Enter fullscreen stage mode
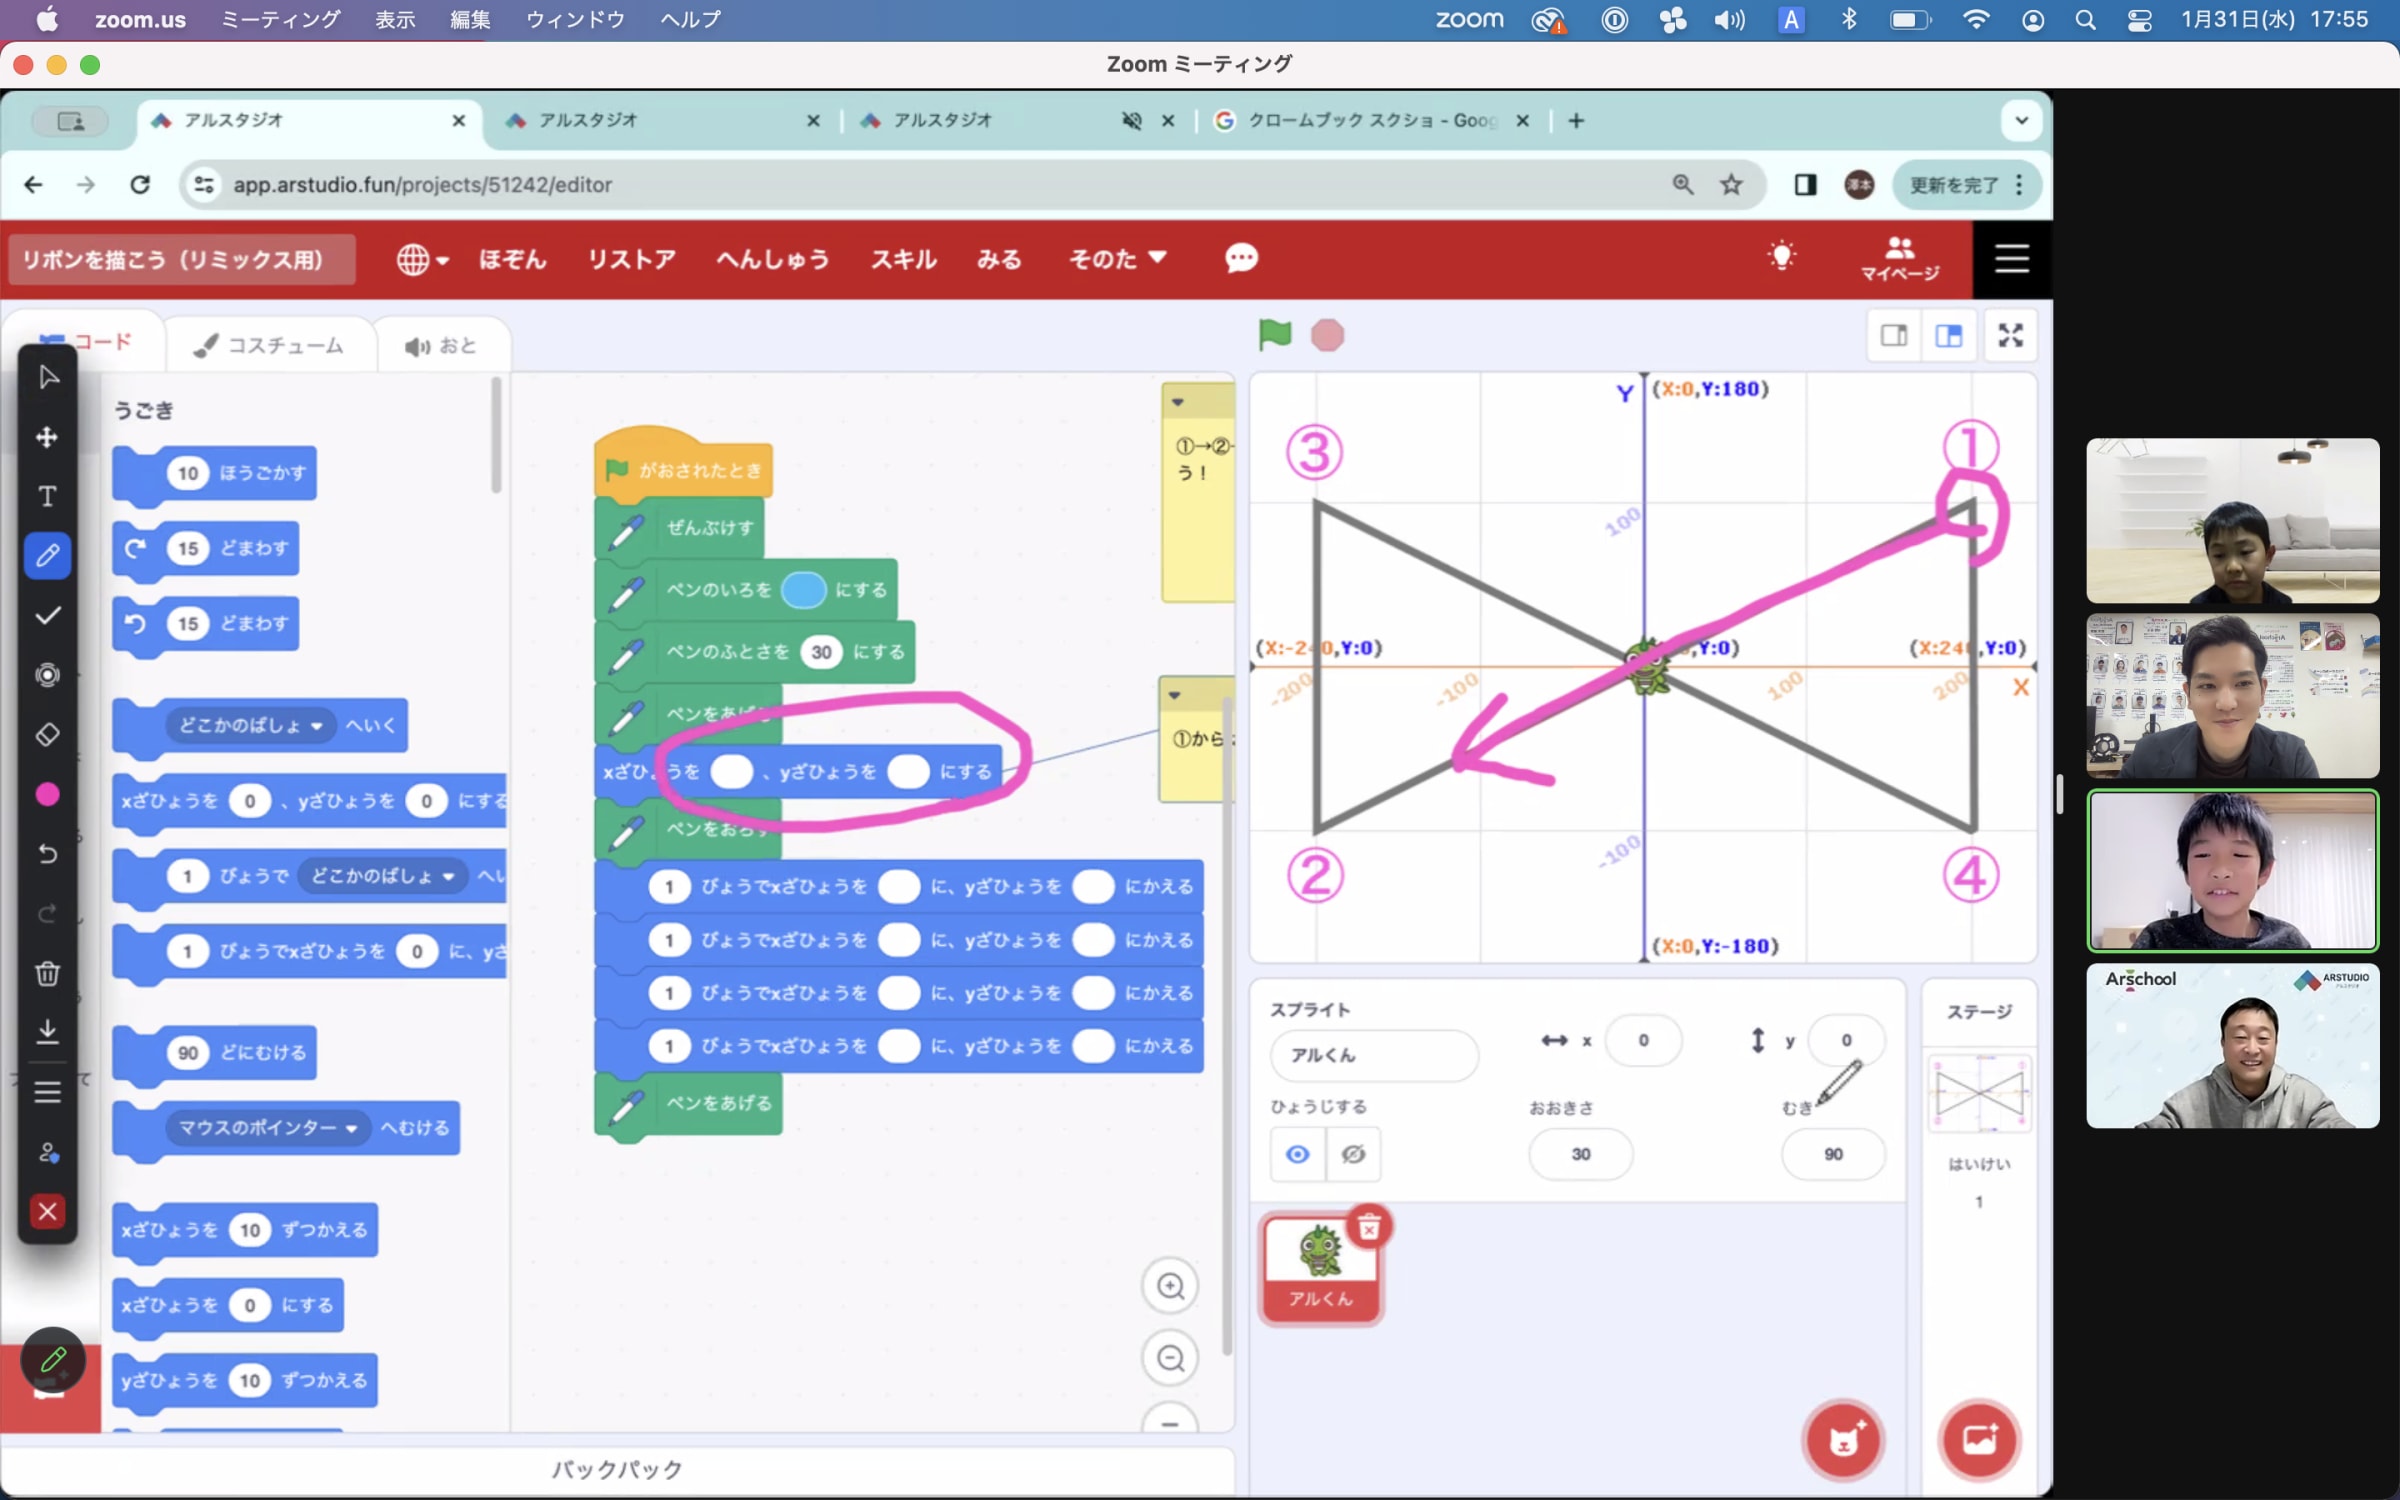Image resolution: width=2400 pixels, height=1500 pixels. click(2010, 335)
